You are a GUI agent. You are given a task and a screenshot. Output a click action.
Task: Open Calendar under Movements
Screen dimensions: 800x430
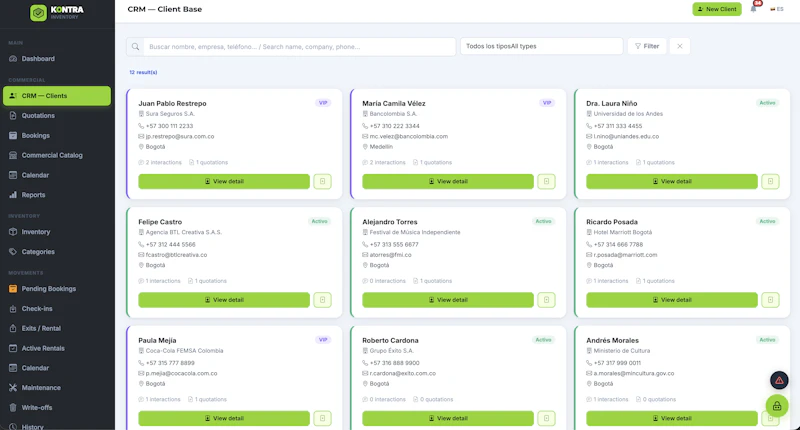tap(57, 368)
